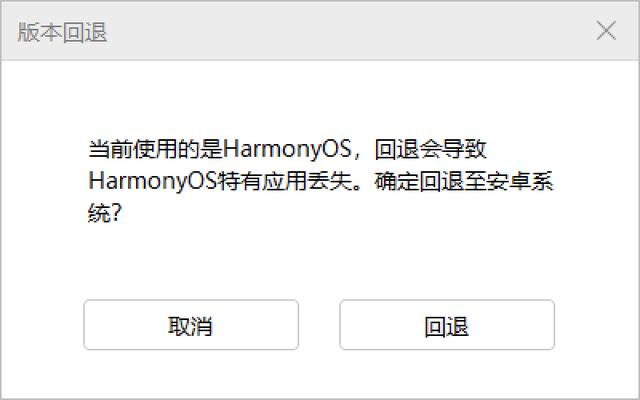Viewport: 640px width, 400px height.
Task: Click the word 统? in the last line
Action: (105, 213)
